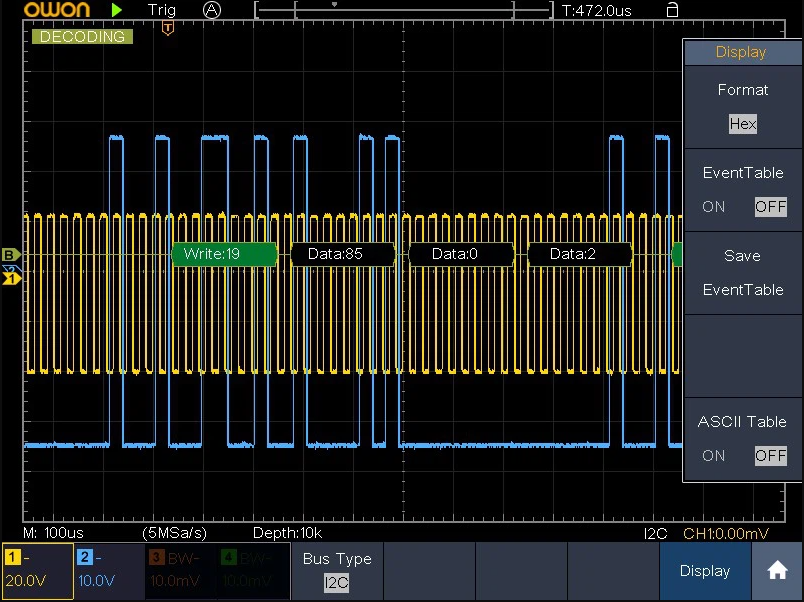The image size is (804, 602).
Task: Click the B bus level marker
Action: click(11, 254)
